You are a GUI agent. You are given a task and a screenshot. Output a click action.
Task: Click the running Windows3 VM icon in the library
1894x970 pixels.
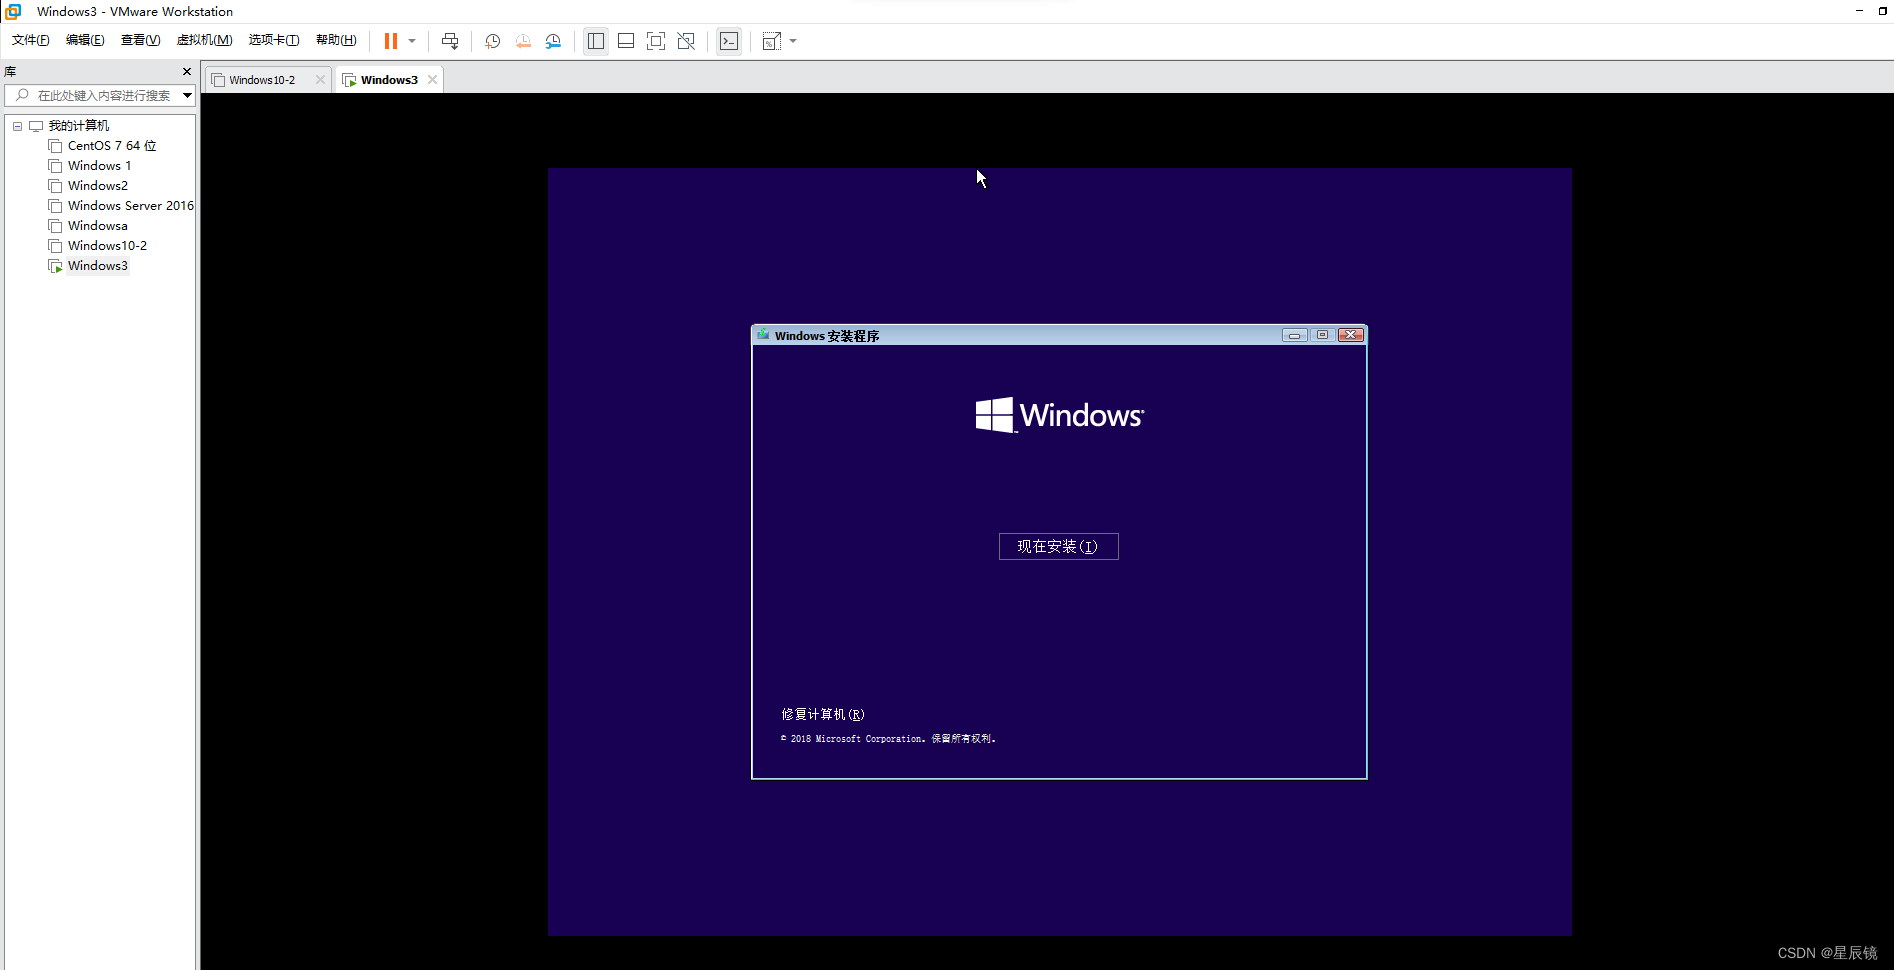click(x=55, y=266)
